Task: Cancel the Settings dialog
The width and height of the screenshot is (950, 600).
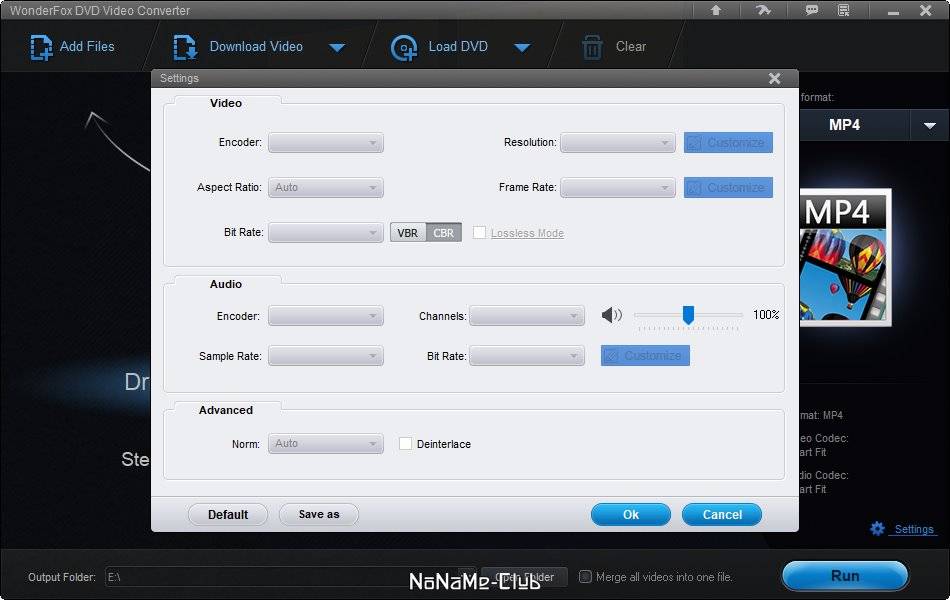Action: coord(722,515)
